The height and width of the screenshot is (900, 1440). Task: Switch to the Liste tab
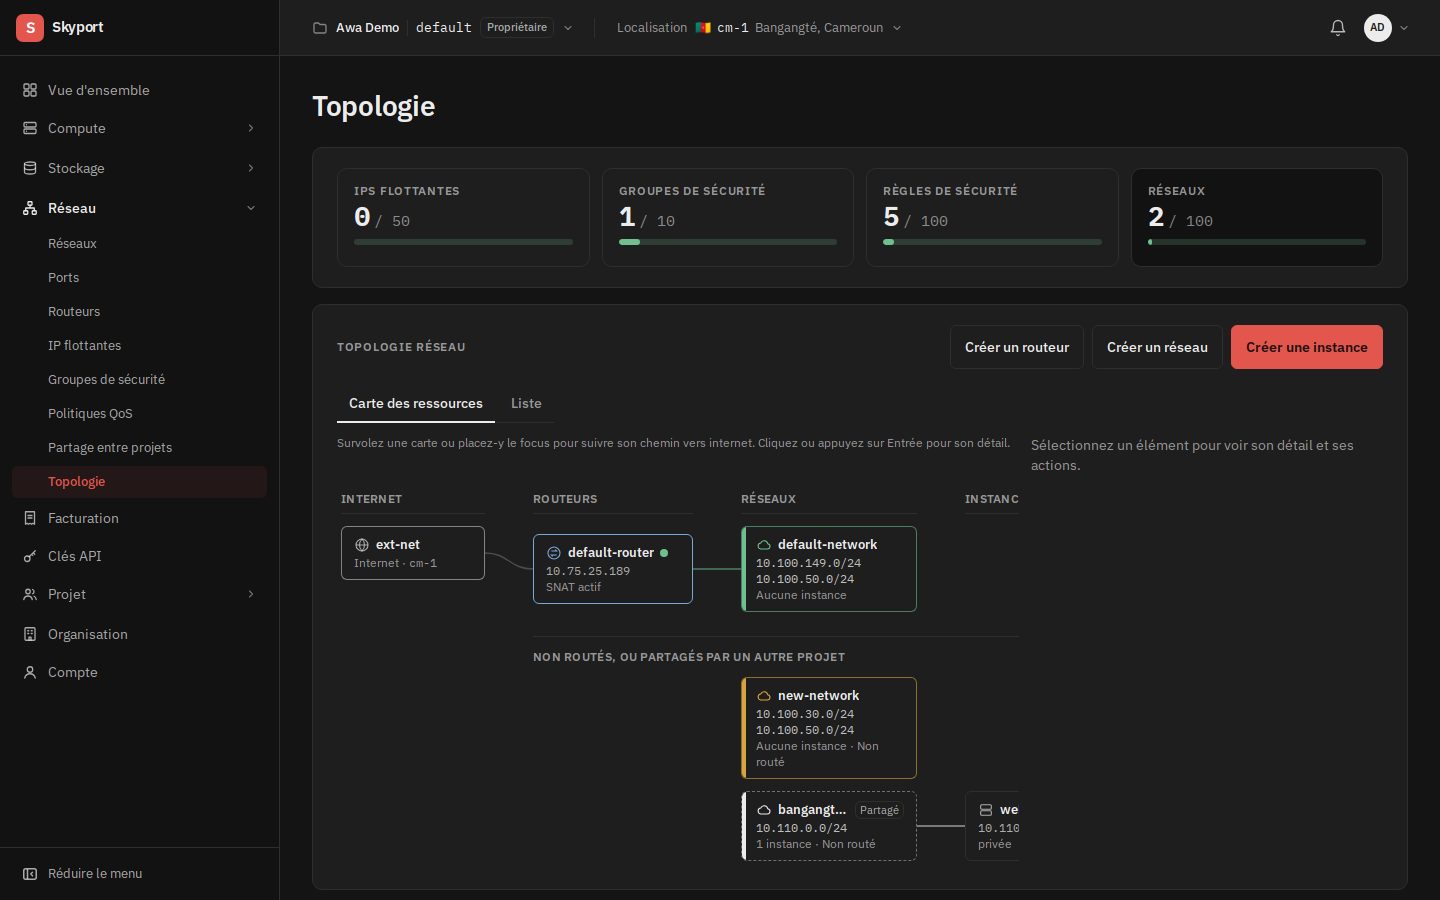526,403
